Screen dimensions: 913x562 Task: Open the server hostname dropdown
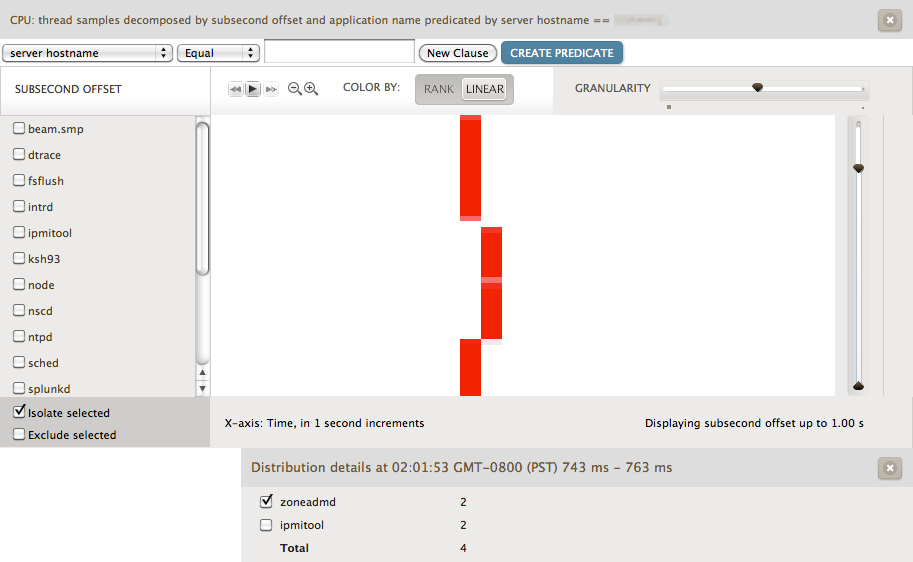pyautogui.click(x=88, y=53)
